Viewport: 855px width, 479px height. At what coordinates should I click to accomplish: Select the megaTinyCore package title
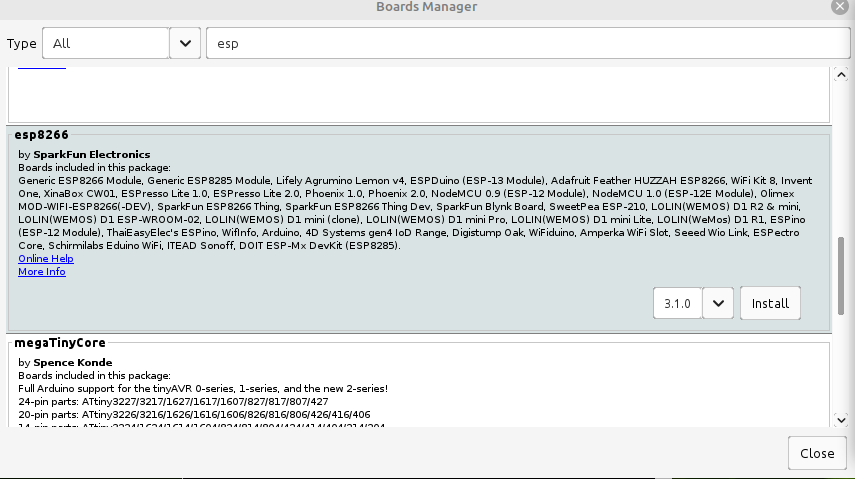[x=60, y=343]
